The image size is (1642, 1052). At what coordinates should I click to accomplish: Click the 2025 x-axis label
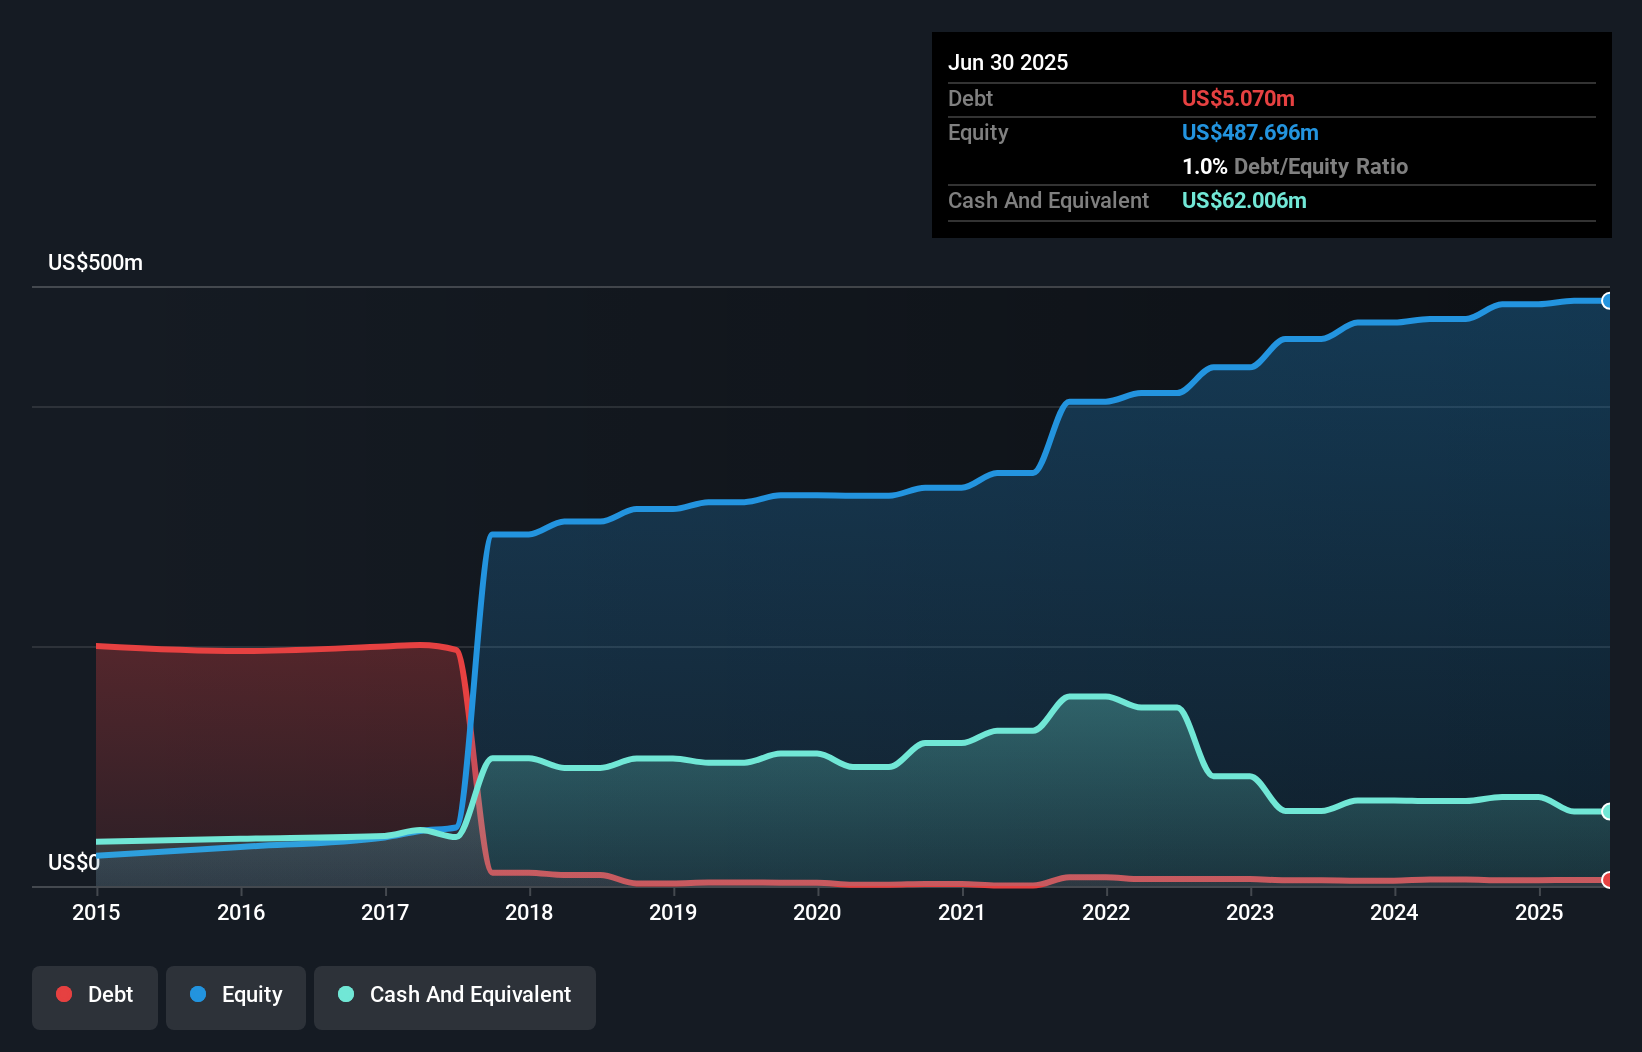1539,912
